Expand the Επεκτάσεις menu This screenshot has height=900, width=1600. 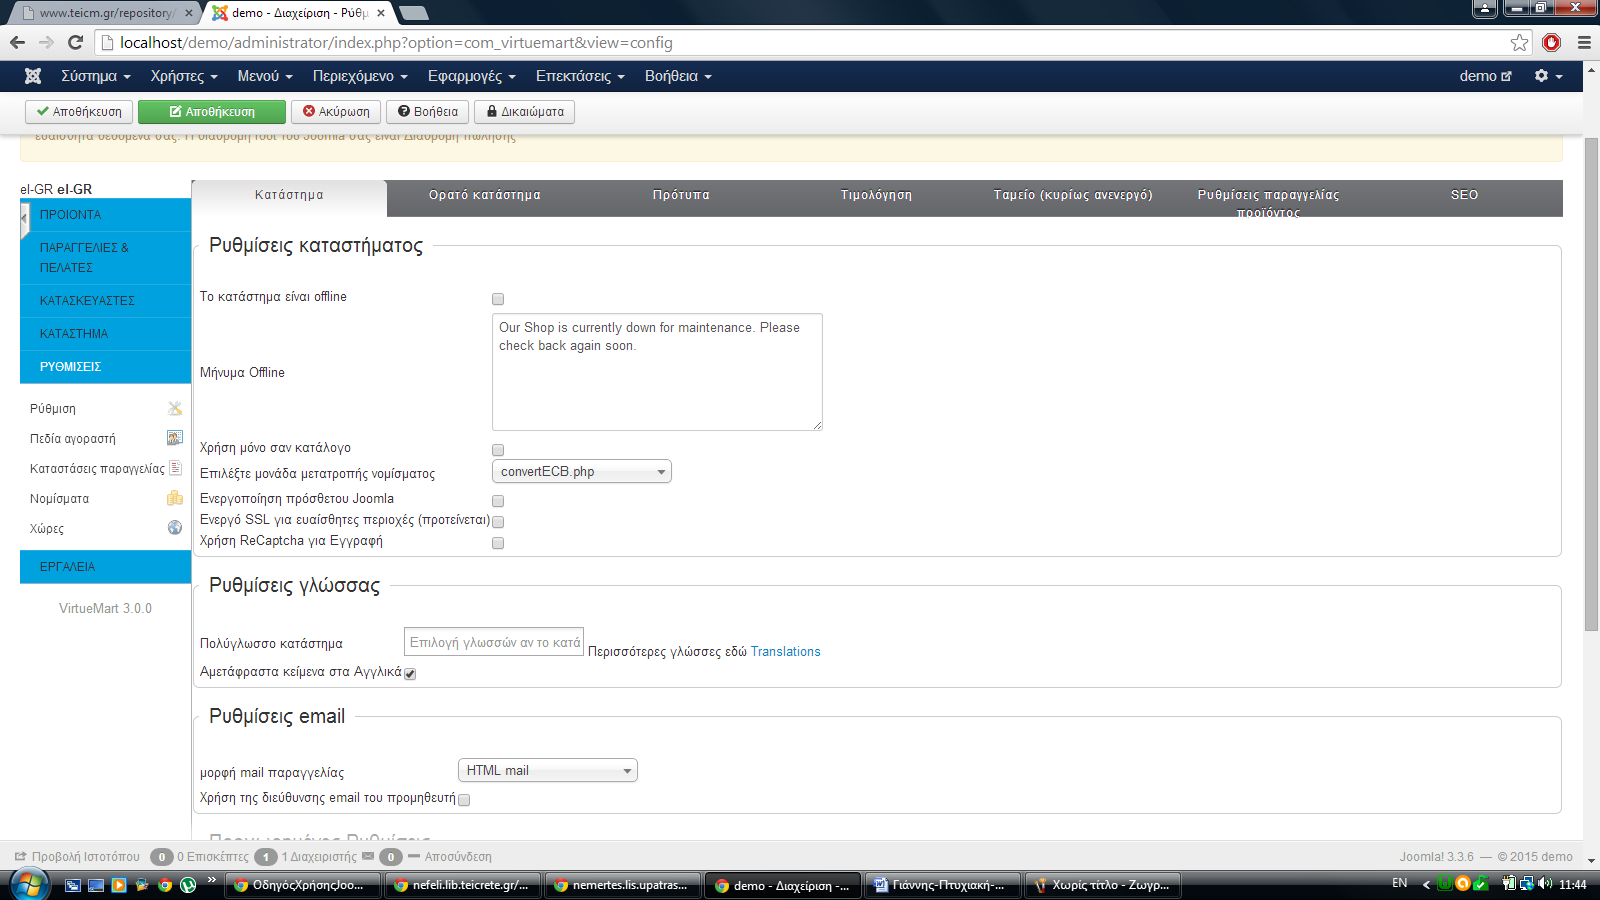[x=580, y=76]
